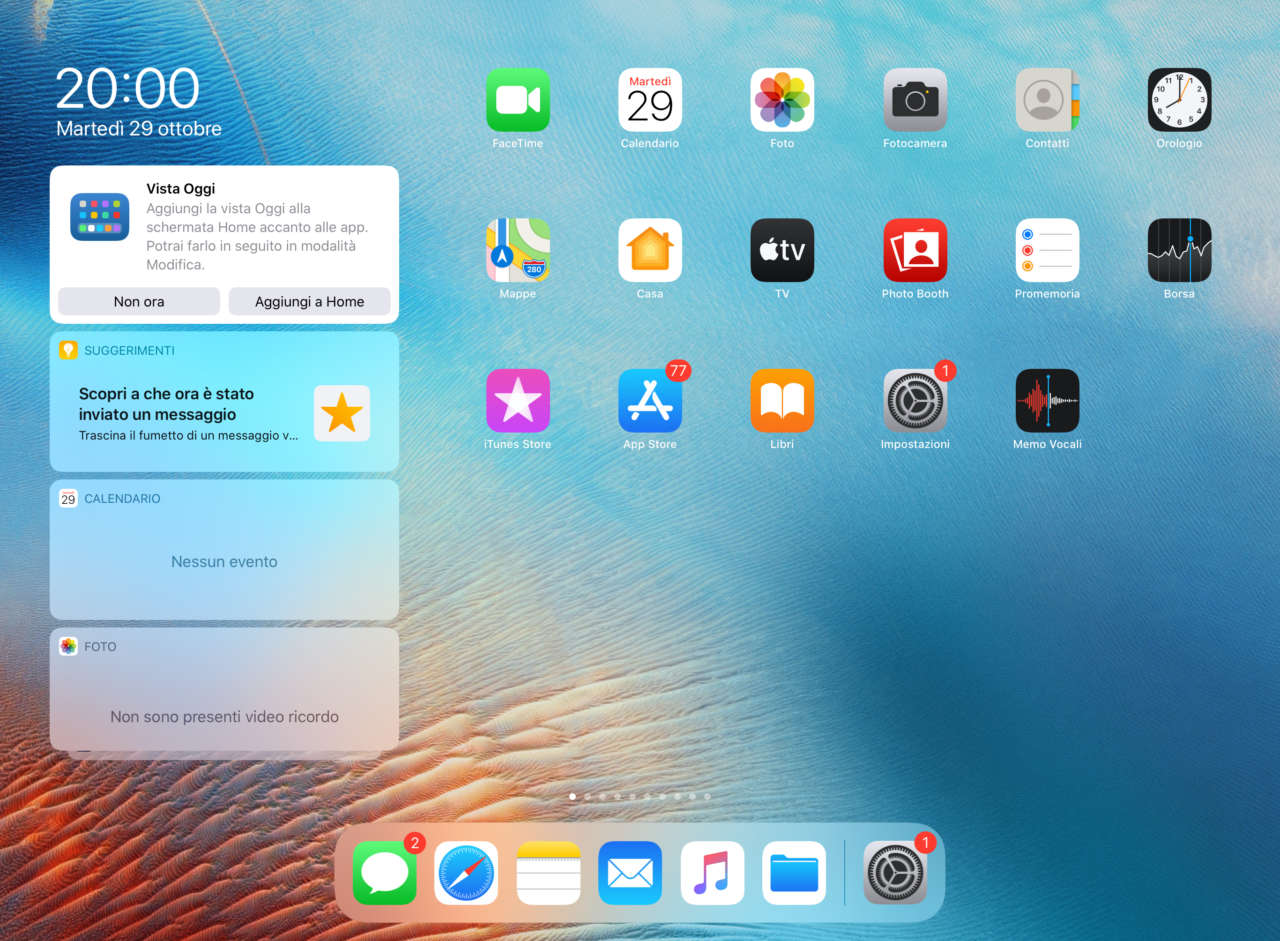Viewport: 1280px width, 941px height.
Task: Open the Notes app in the dock
Action: [548, 873]
